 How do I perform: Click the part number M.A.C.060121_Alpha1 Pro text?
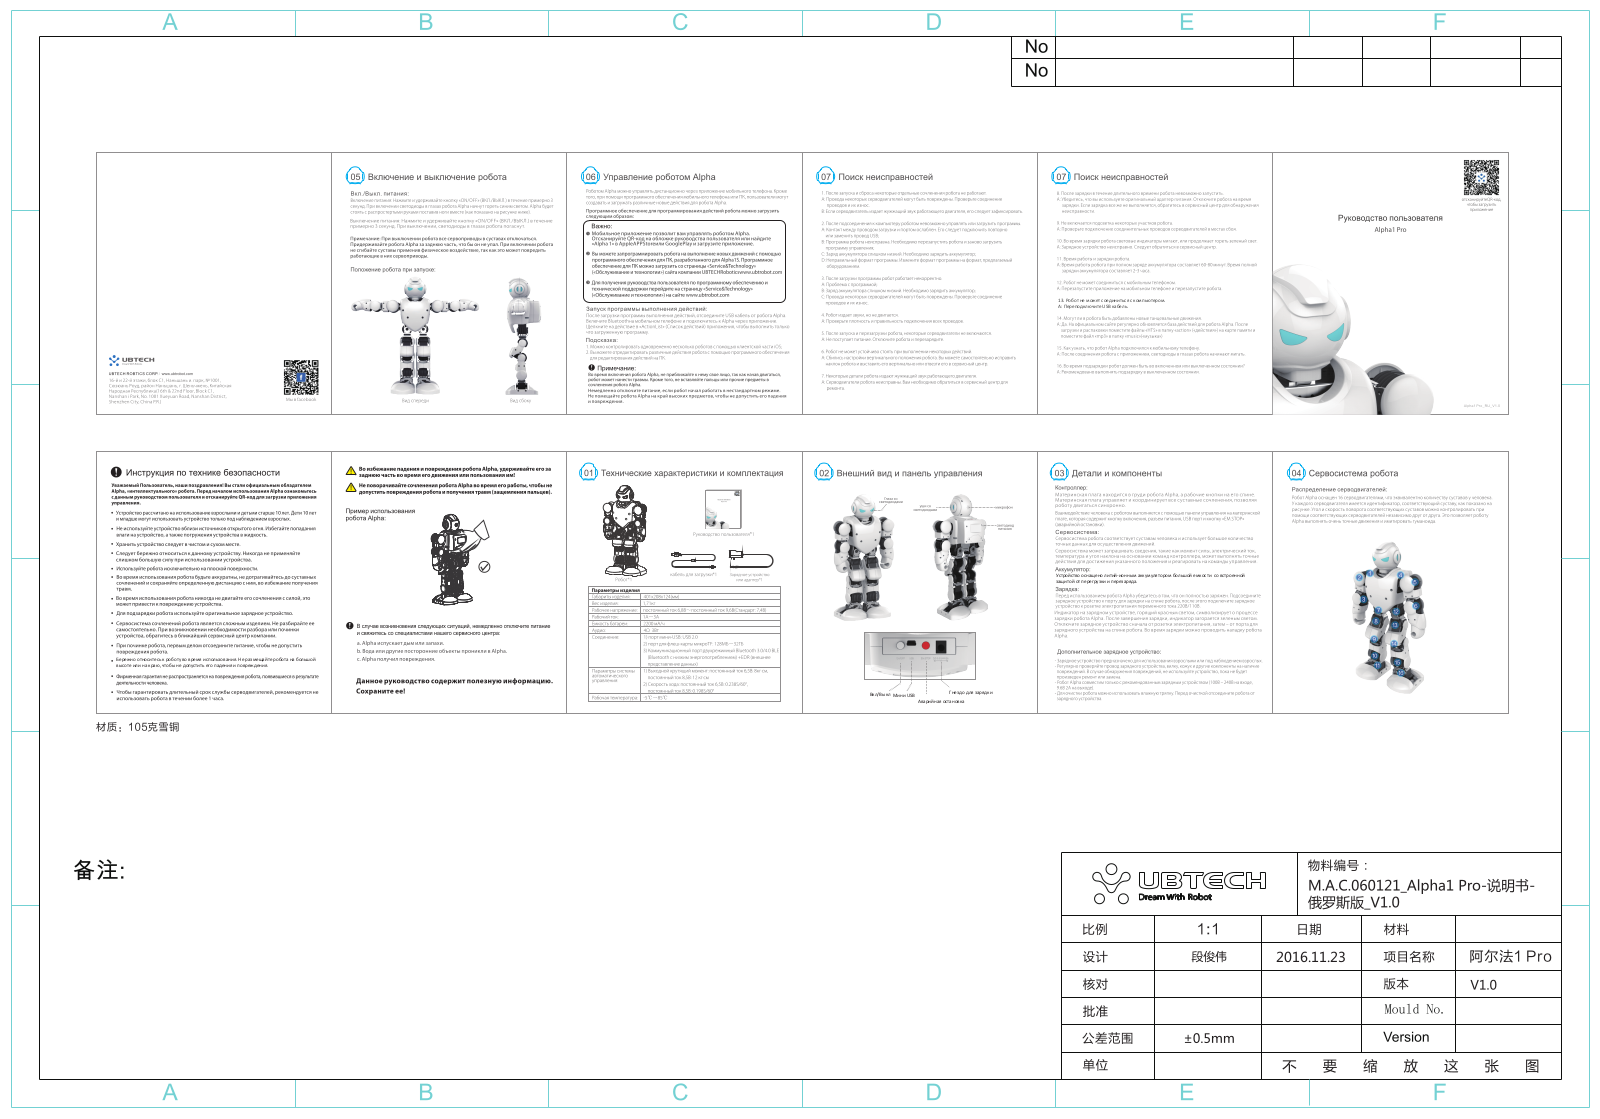pyautogui.click(x=1421, y=893)
